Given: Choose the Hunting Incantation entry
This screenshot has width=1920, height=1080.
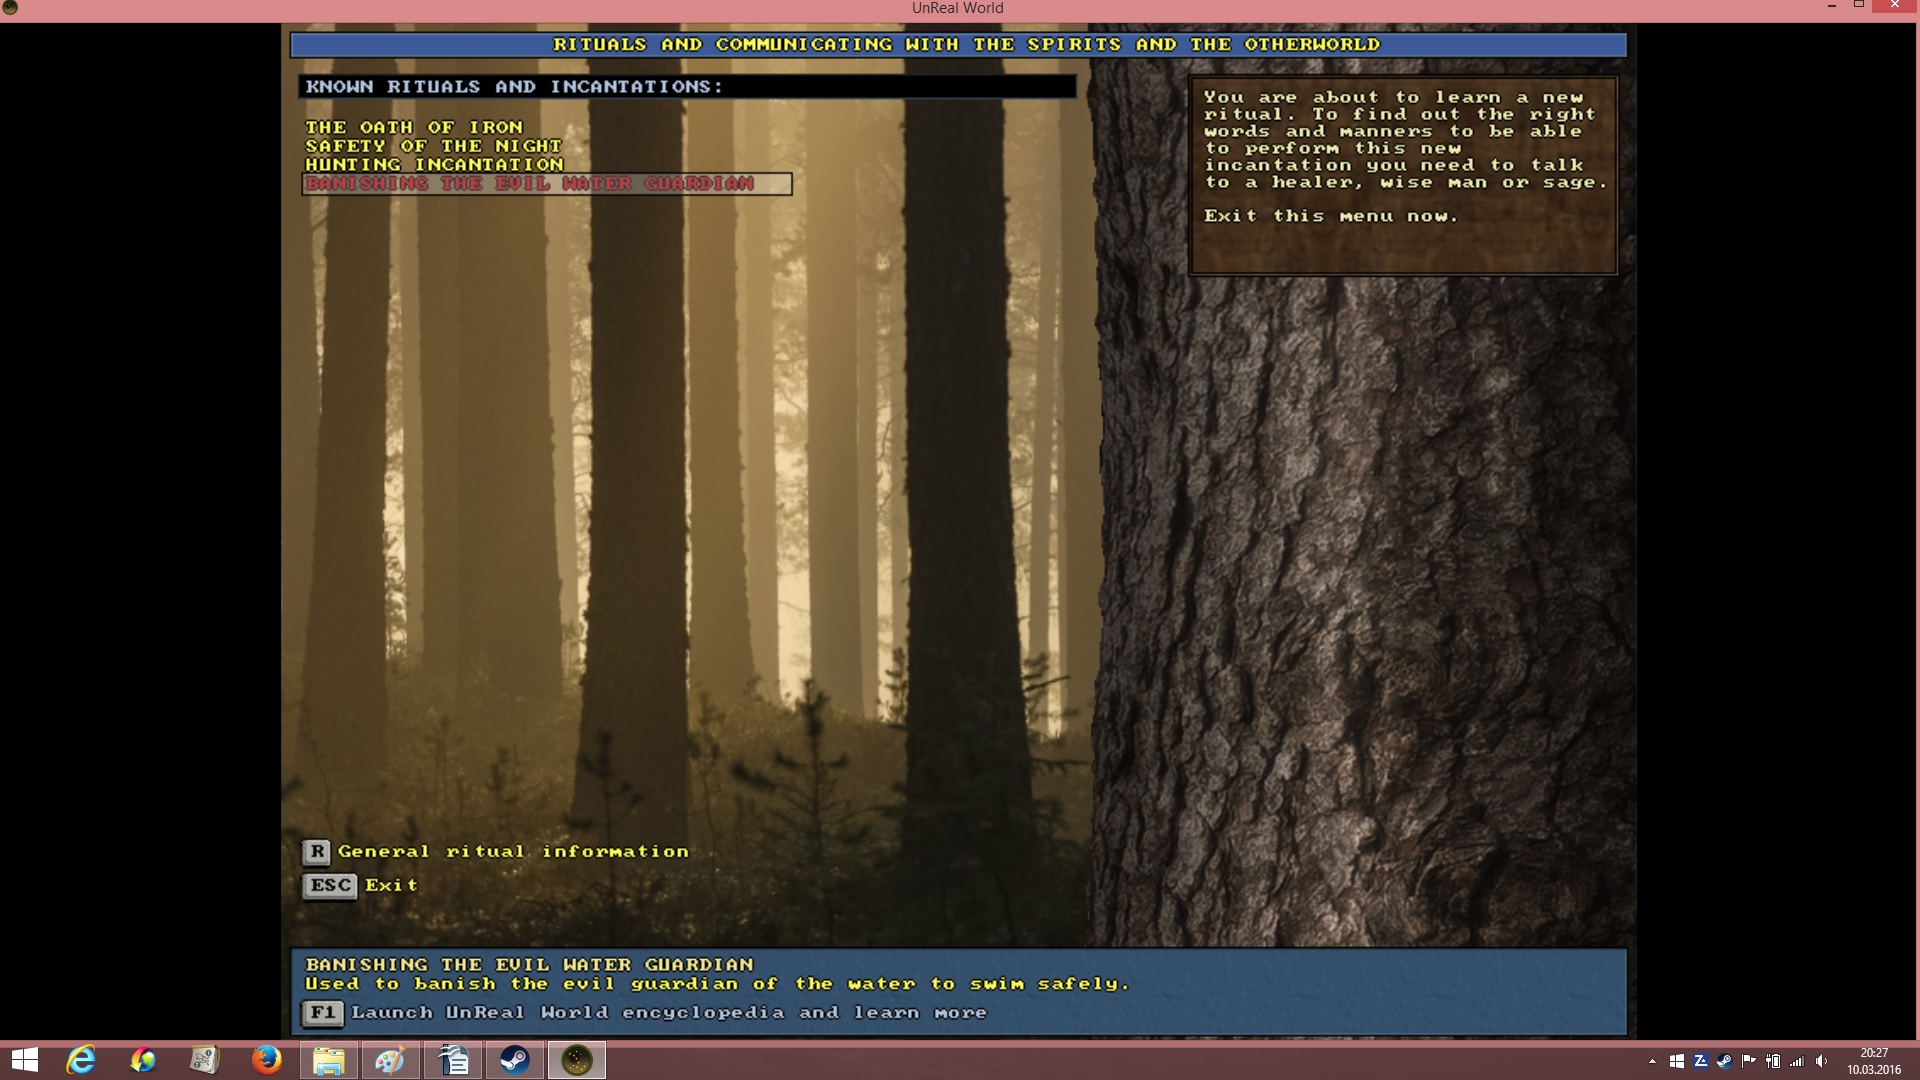Looking at the screenshot, I should pyautogui.click(x=434, y=165).
